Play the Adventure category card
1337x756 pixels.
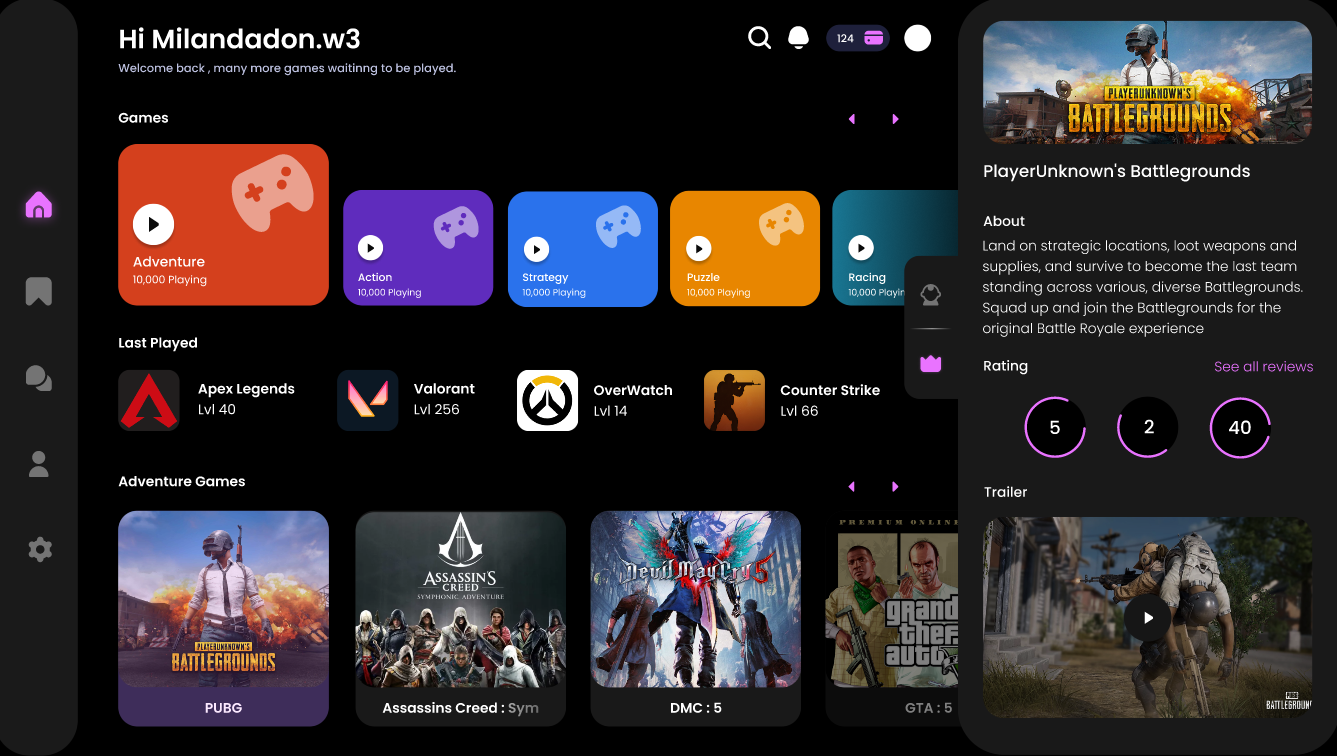153,225
